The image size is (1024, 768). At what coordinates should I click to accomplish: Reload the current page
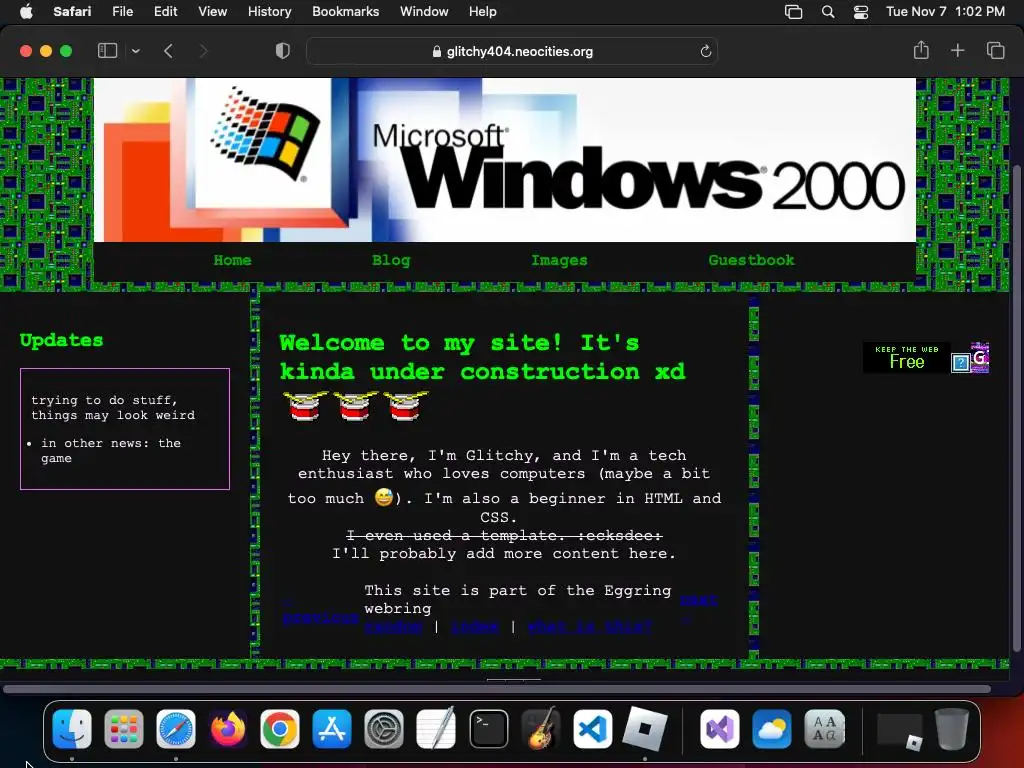coord(705,51)
